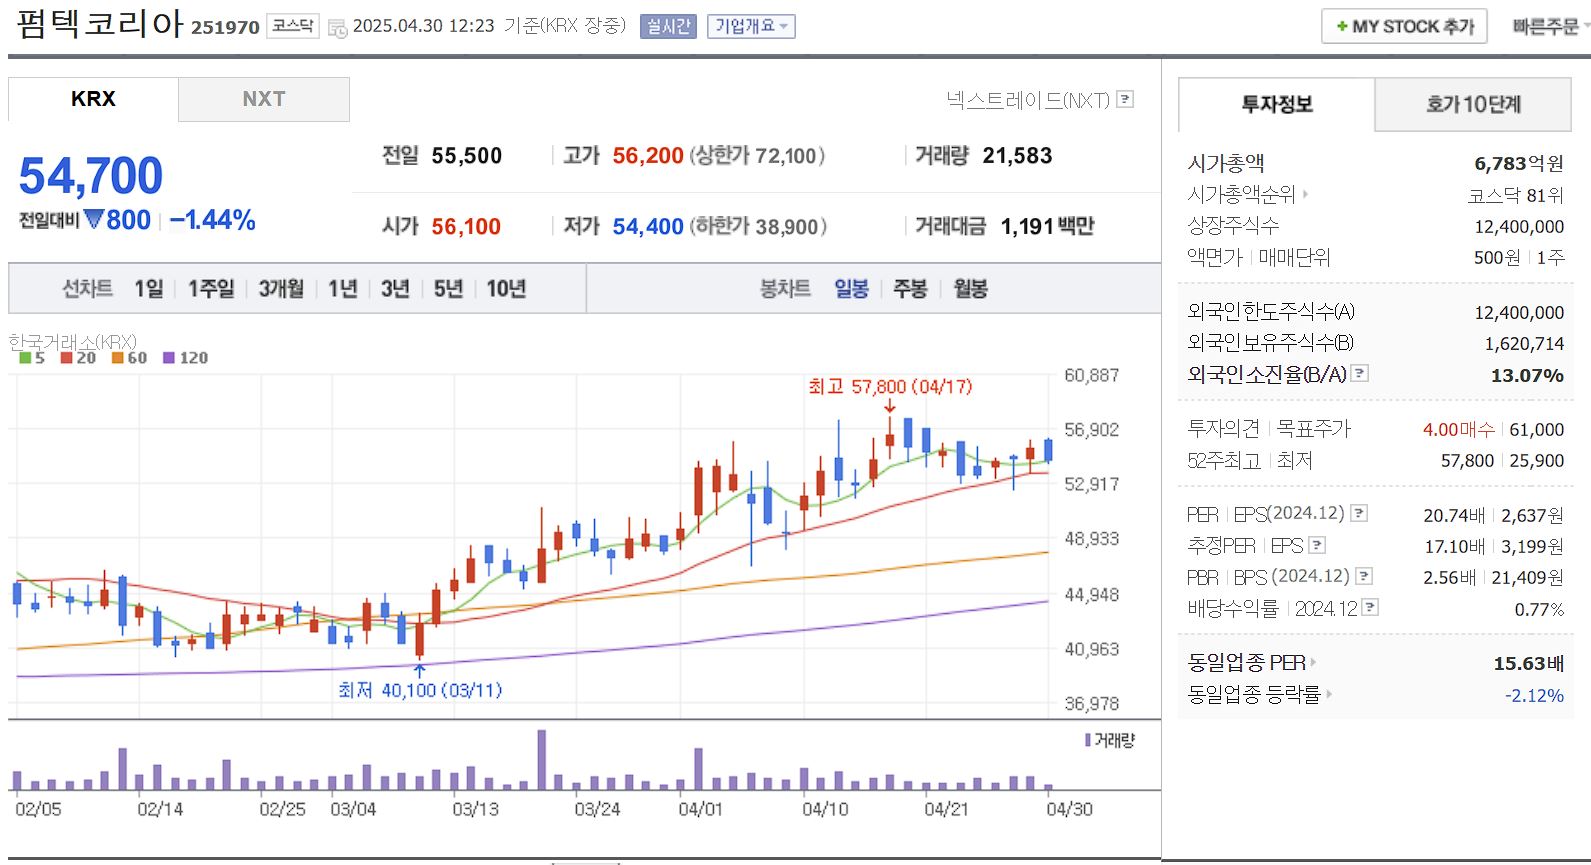
Task: Open NXT help question-mark icon
Action: tap(1125, 99)
